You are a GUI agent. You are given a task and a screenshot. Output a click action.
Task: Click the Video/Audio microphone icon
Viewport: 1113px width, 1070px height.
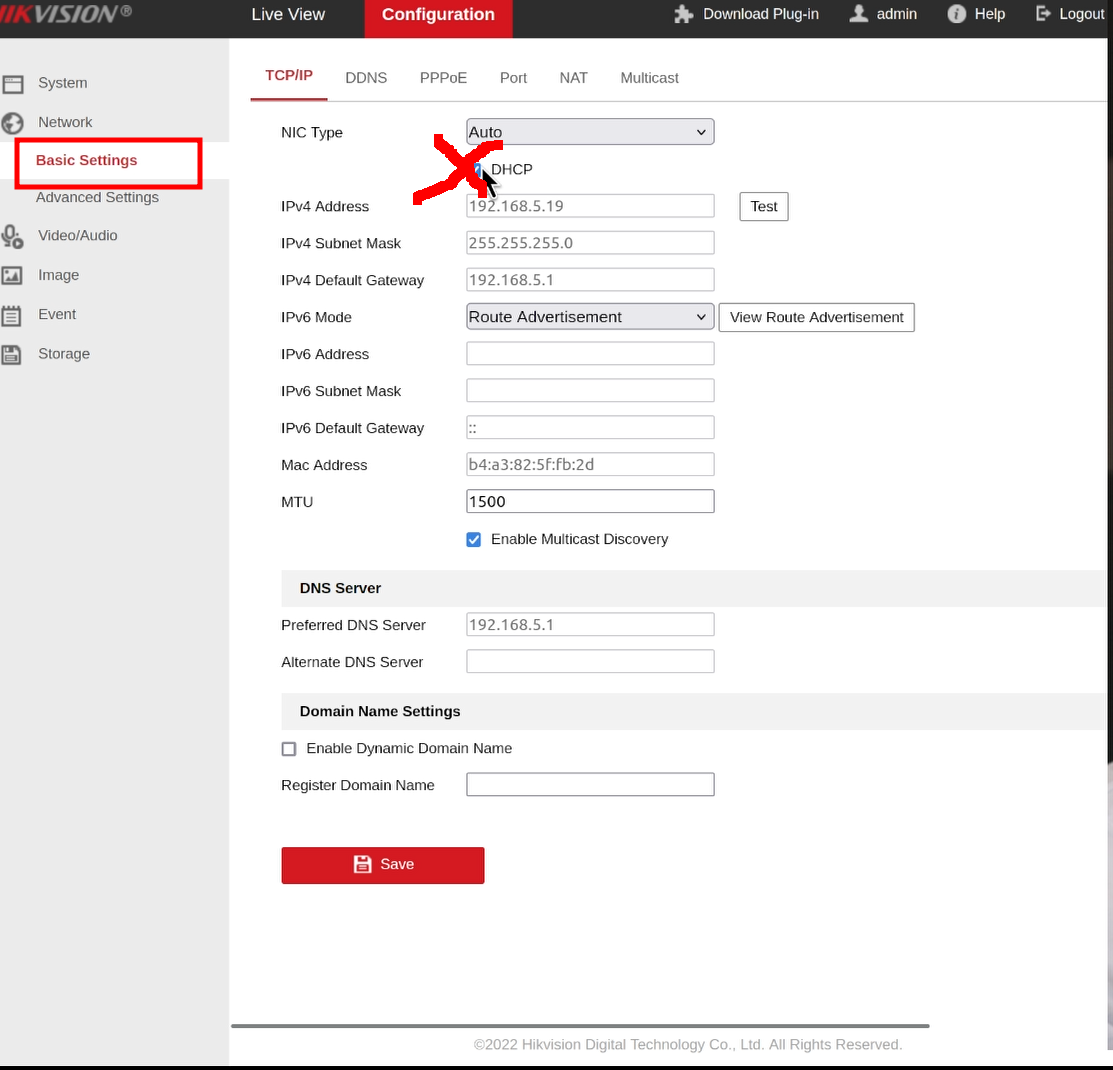12,236
